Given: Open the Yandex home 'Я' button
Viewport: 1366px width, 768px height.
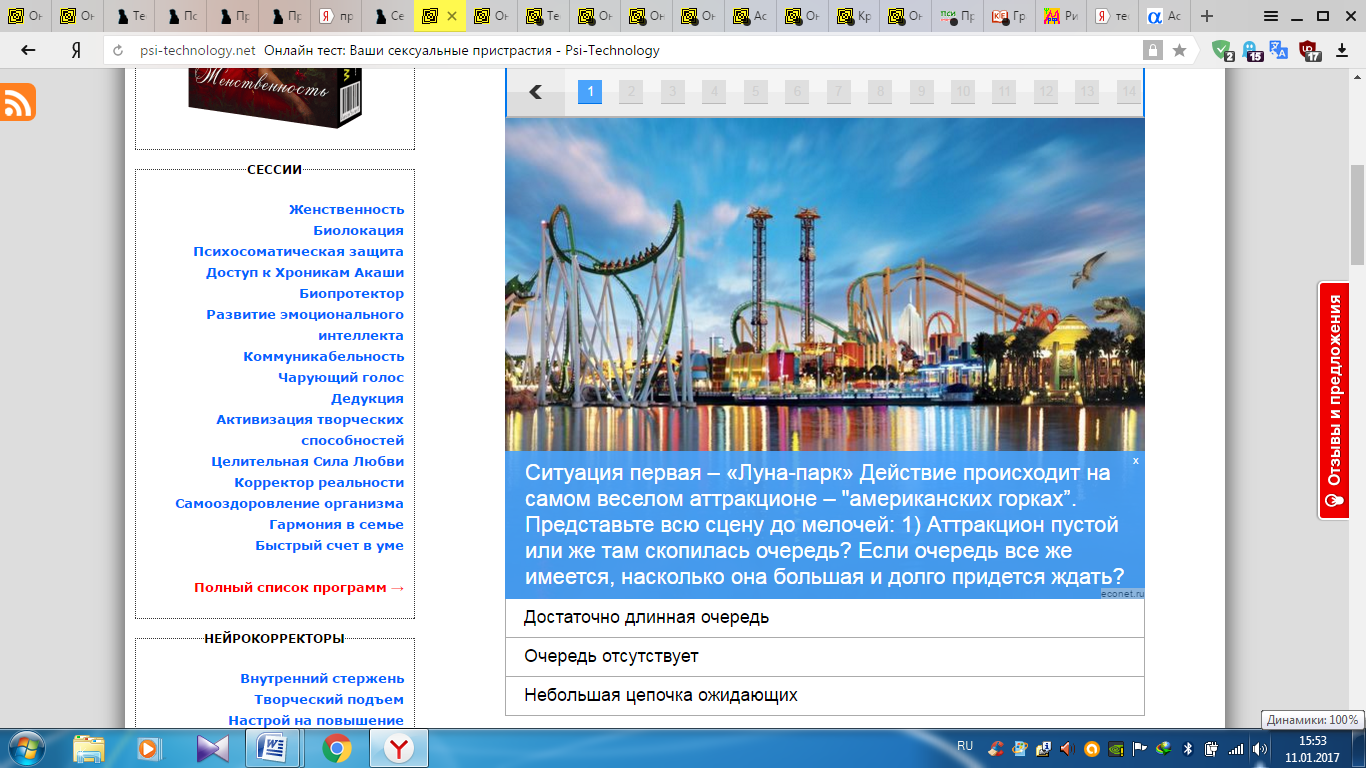Looking at the screenshot, I should tap(75, 50).
